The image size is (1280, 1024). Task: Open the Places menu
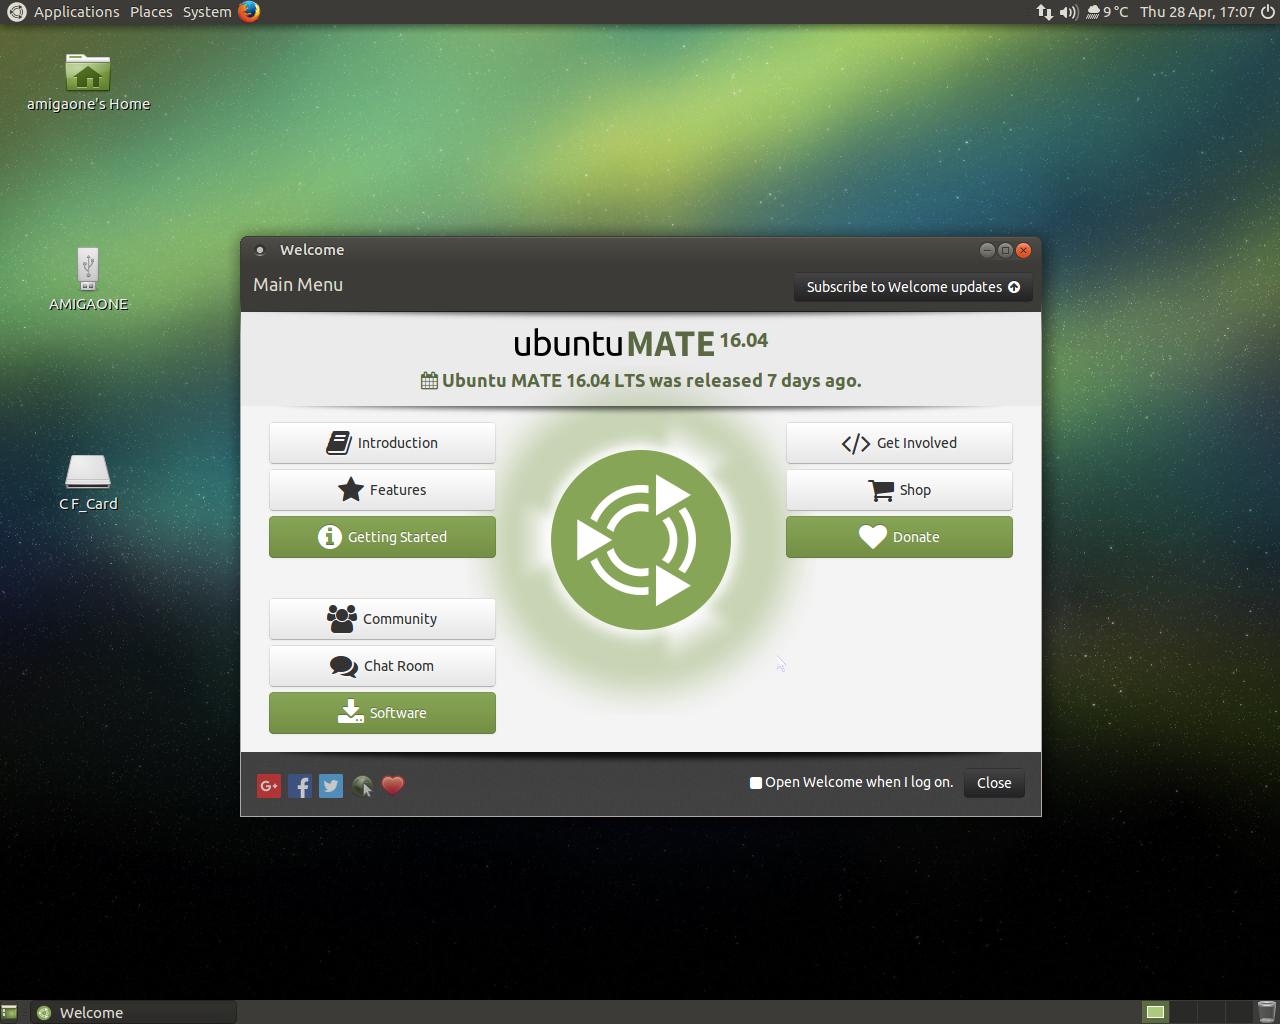point(151,12)
